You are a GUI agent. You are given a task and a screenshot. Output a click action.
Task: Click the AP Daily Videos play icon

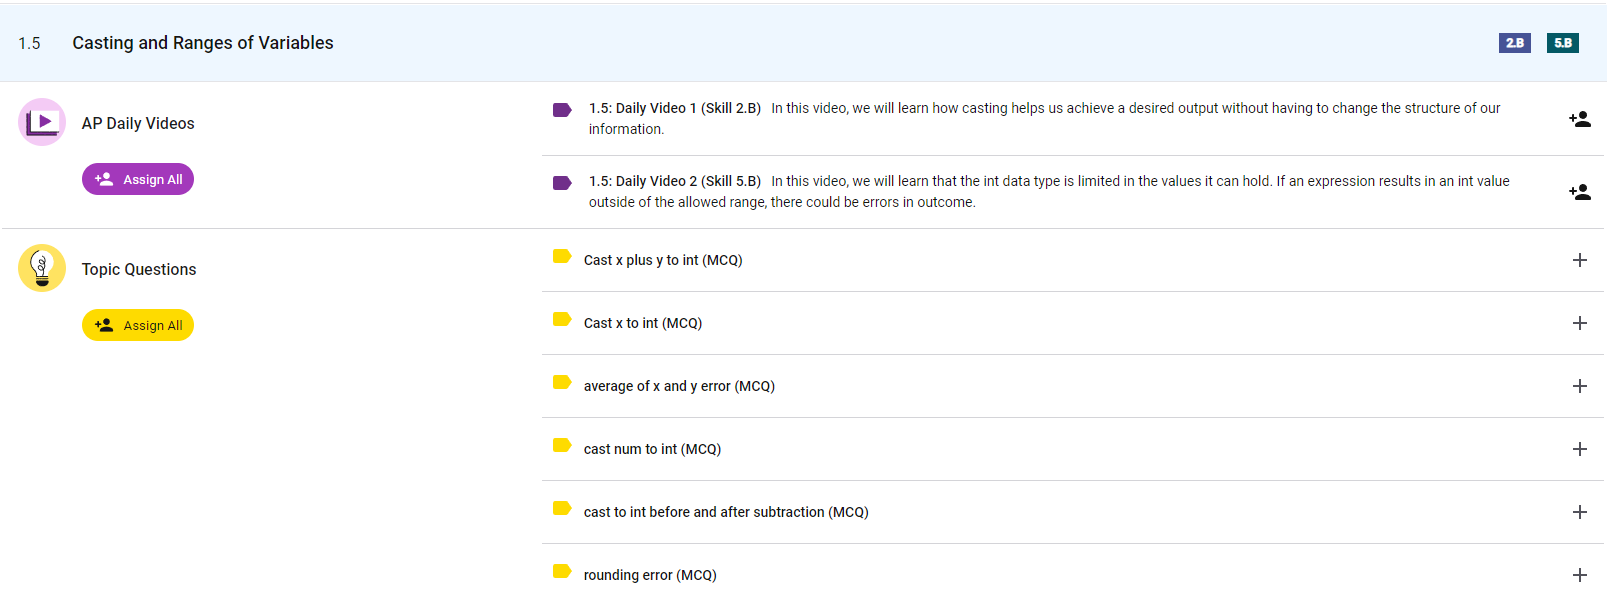tap(42, 122)
